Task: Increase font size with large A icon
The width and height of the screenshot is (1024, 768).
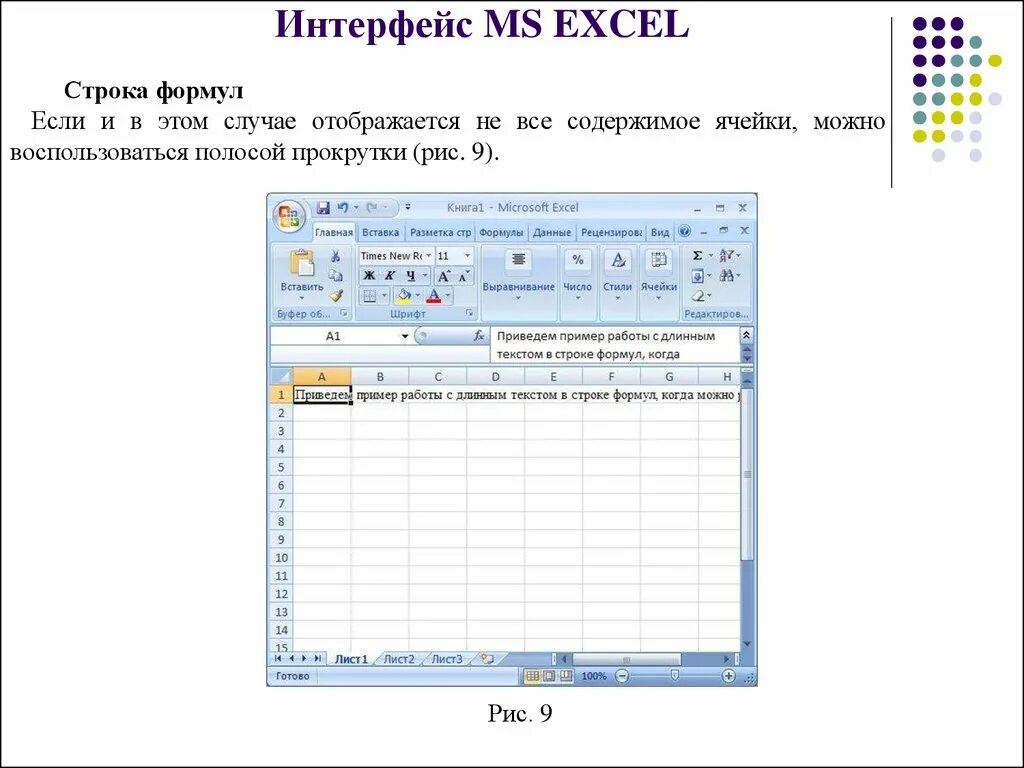Action: coord(443,276)
